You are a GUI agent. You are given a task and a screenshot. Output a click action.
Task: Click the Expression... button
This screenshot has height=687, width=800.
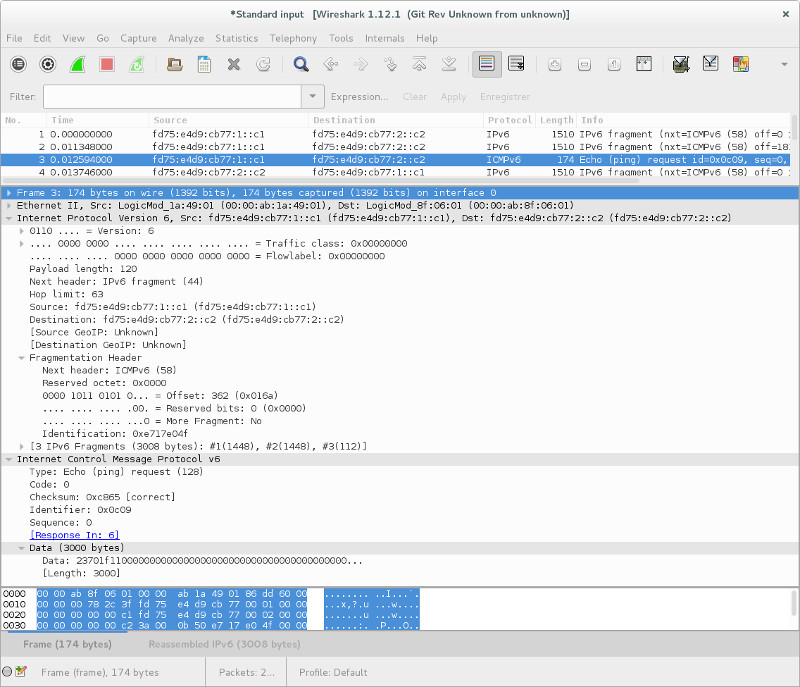click(x=360, y=96)
